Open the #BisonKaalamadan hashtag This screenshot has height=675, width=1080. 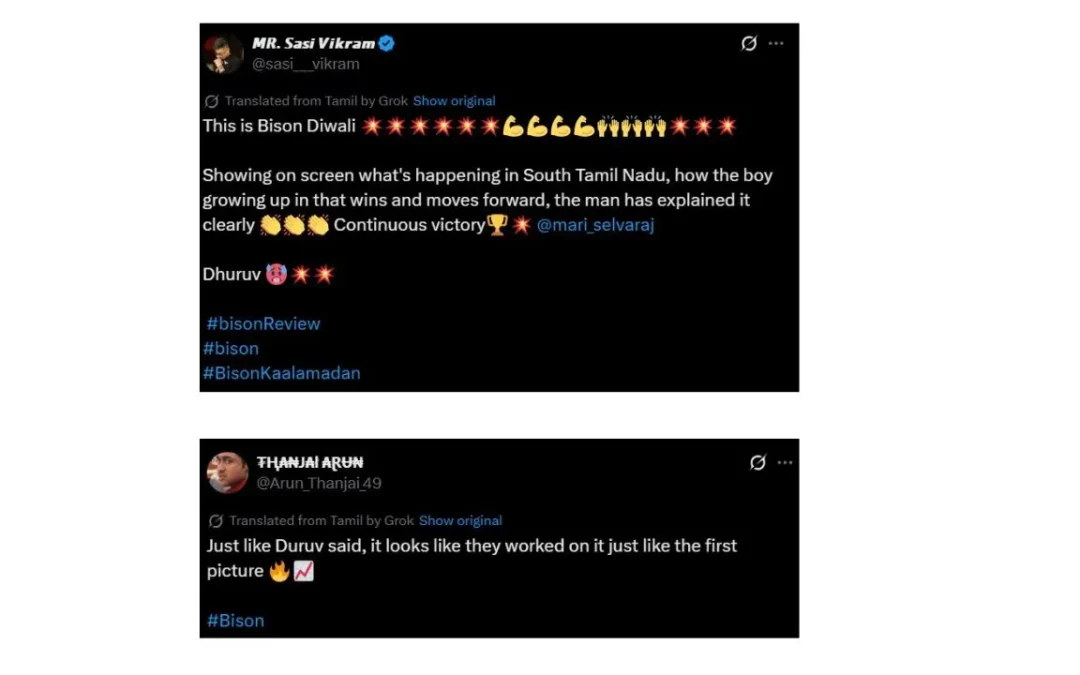coord(281,373)
